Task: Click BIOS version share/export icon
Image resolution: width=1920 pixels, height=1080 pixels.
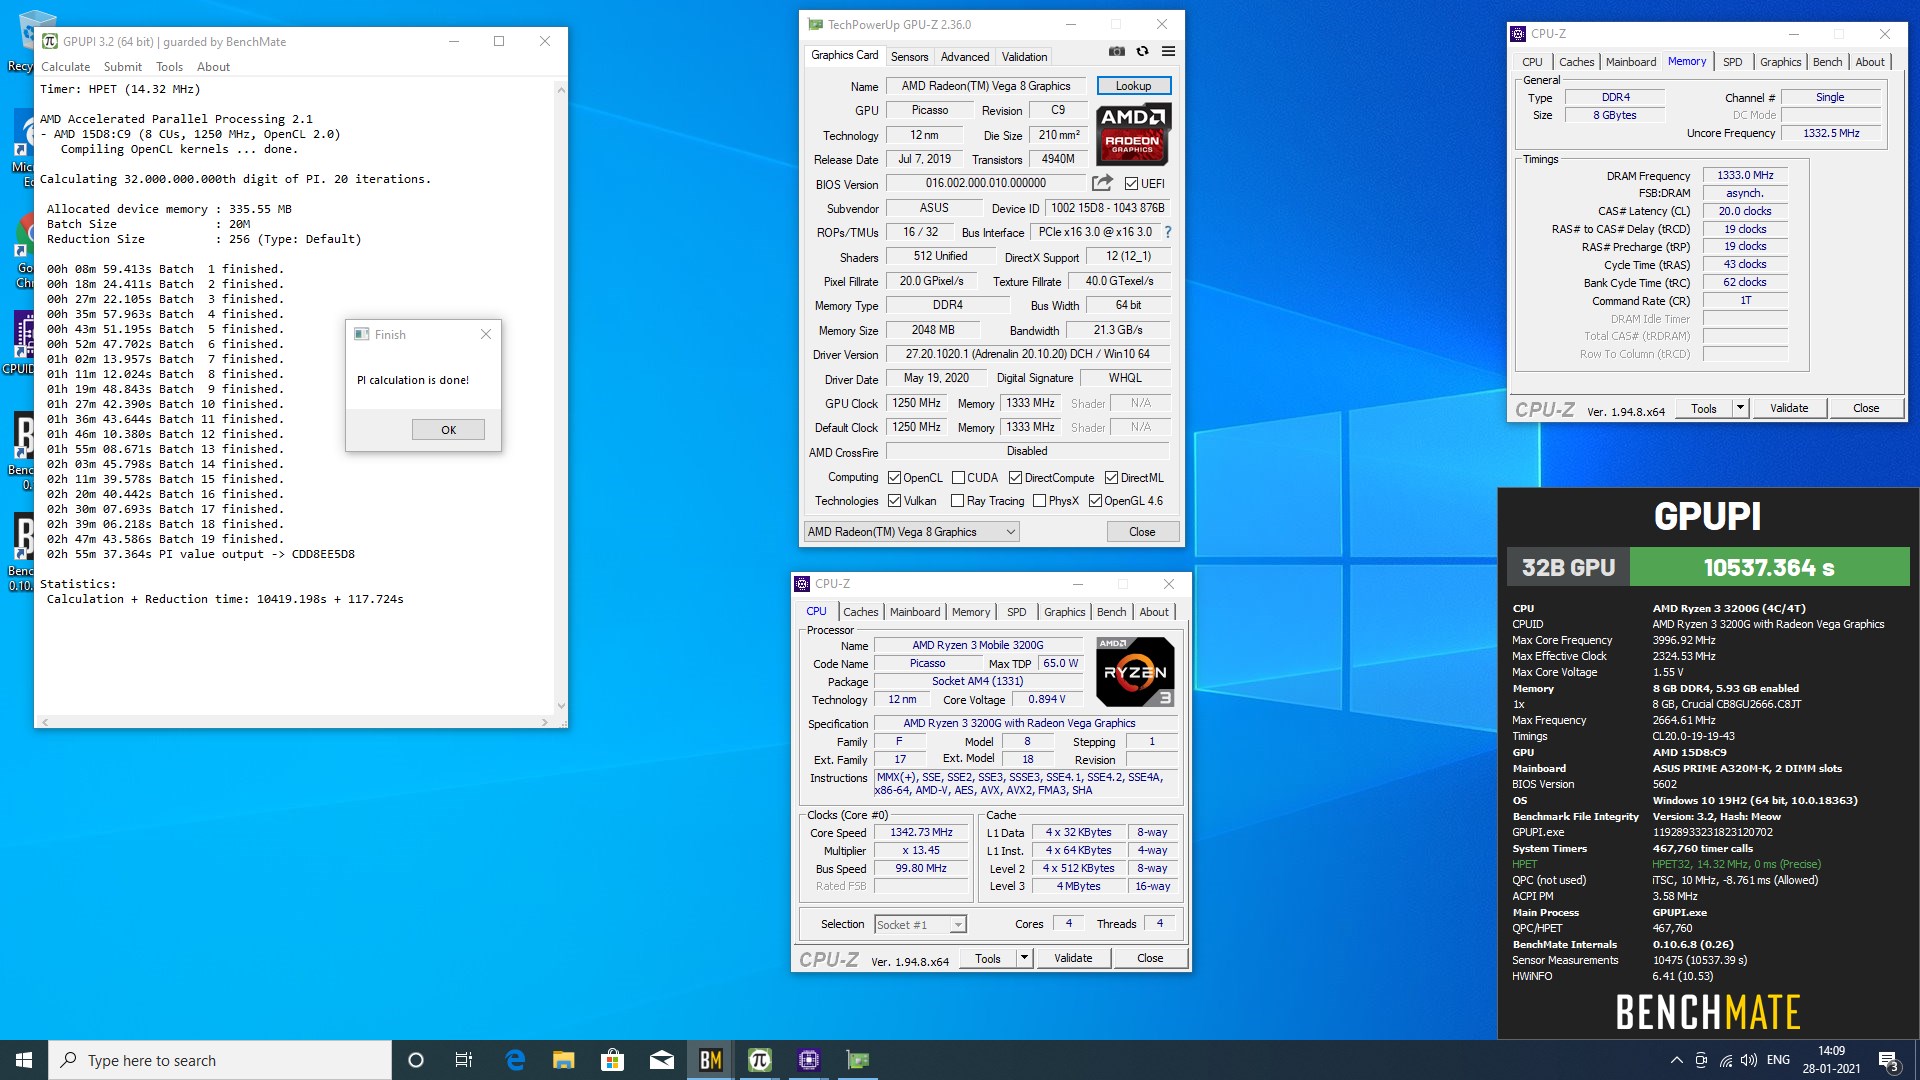Action: click(1102, 183)
